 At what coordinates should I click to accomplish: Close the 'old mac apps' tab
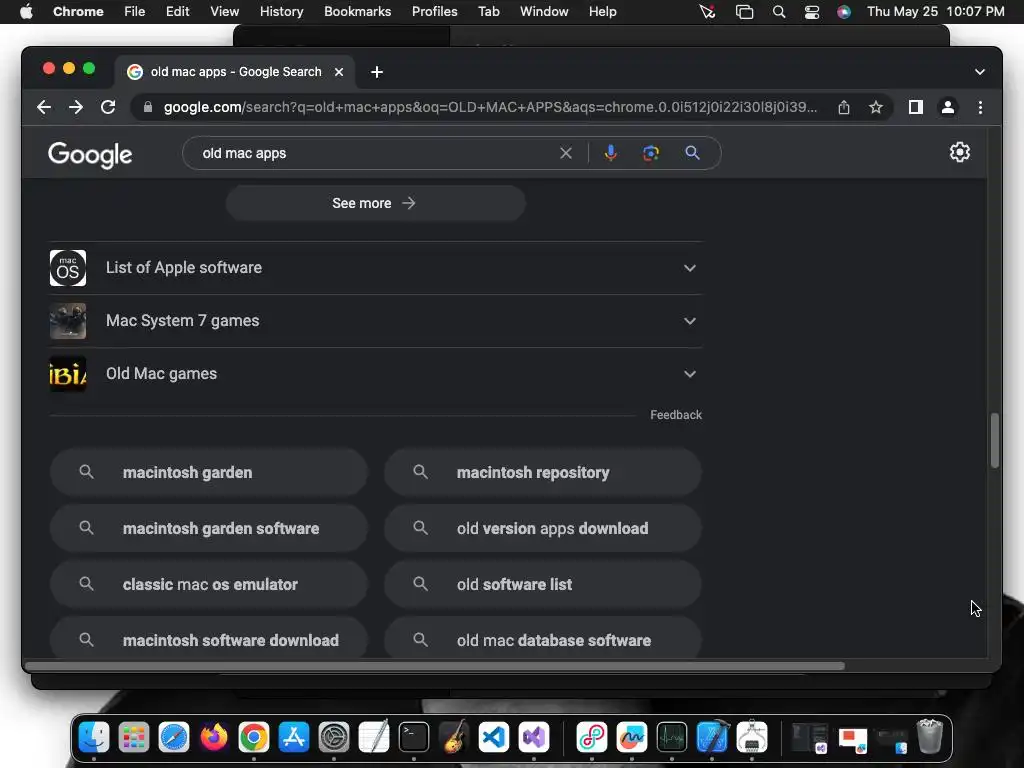(x=339, y=72)
